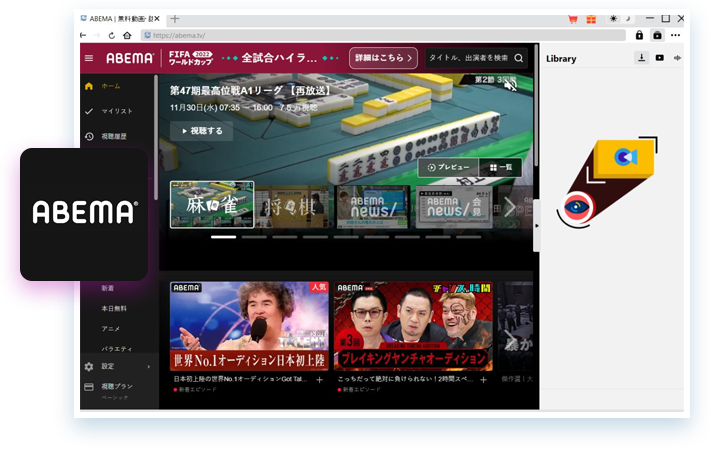The width and height of the screenshot is (713, 453).
Task: Advance video card row right chevron
Action: [511, 339]
